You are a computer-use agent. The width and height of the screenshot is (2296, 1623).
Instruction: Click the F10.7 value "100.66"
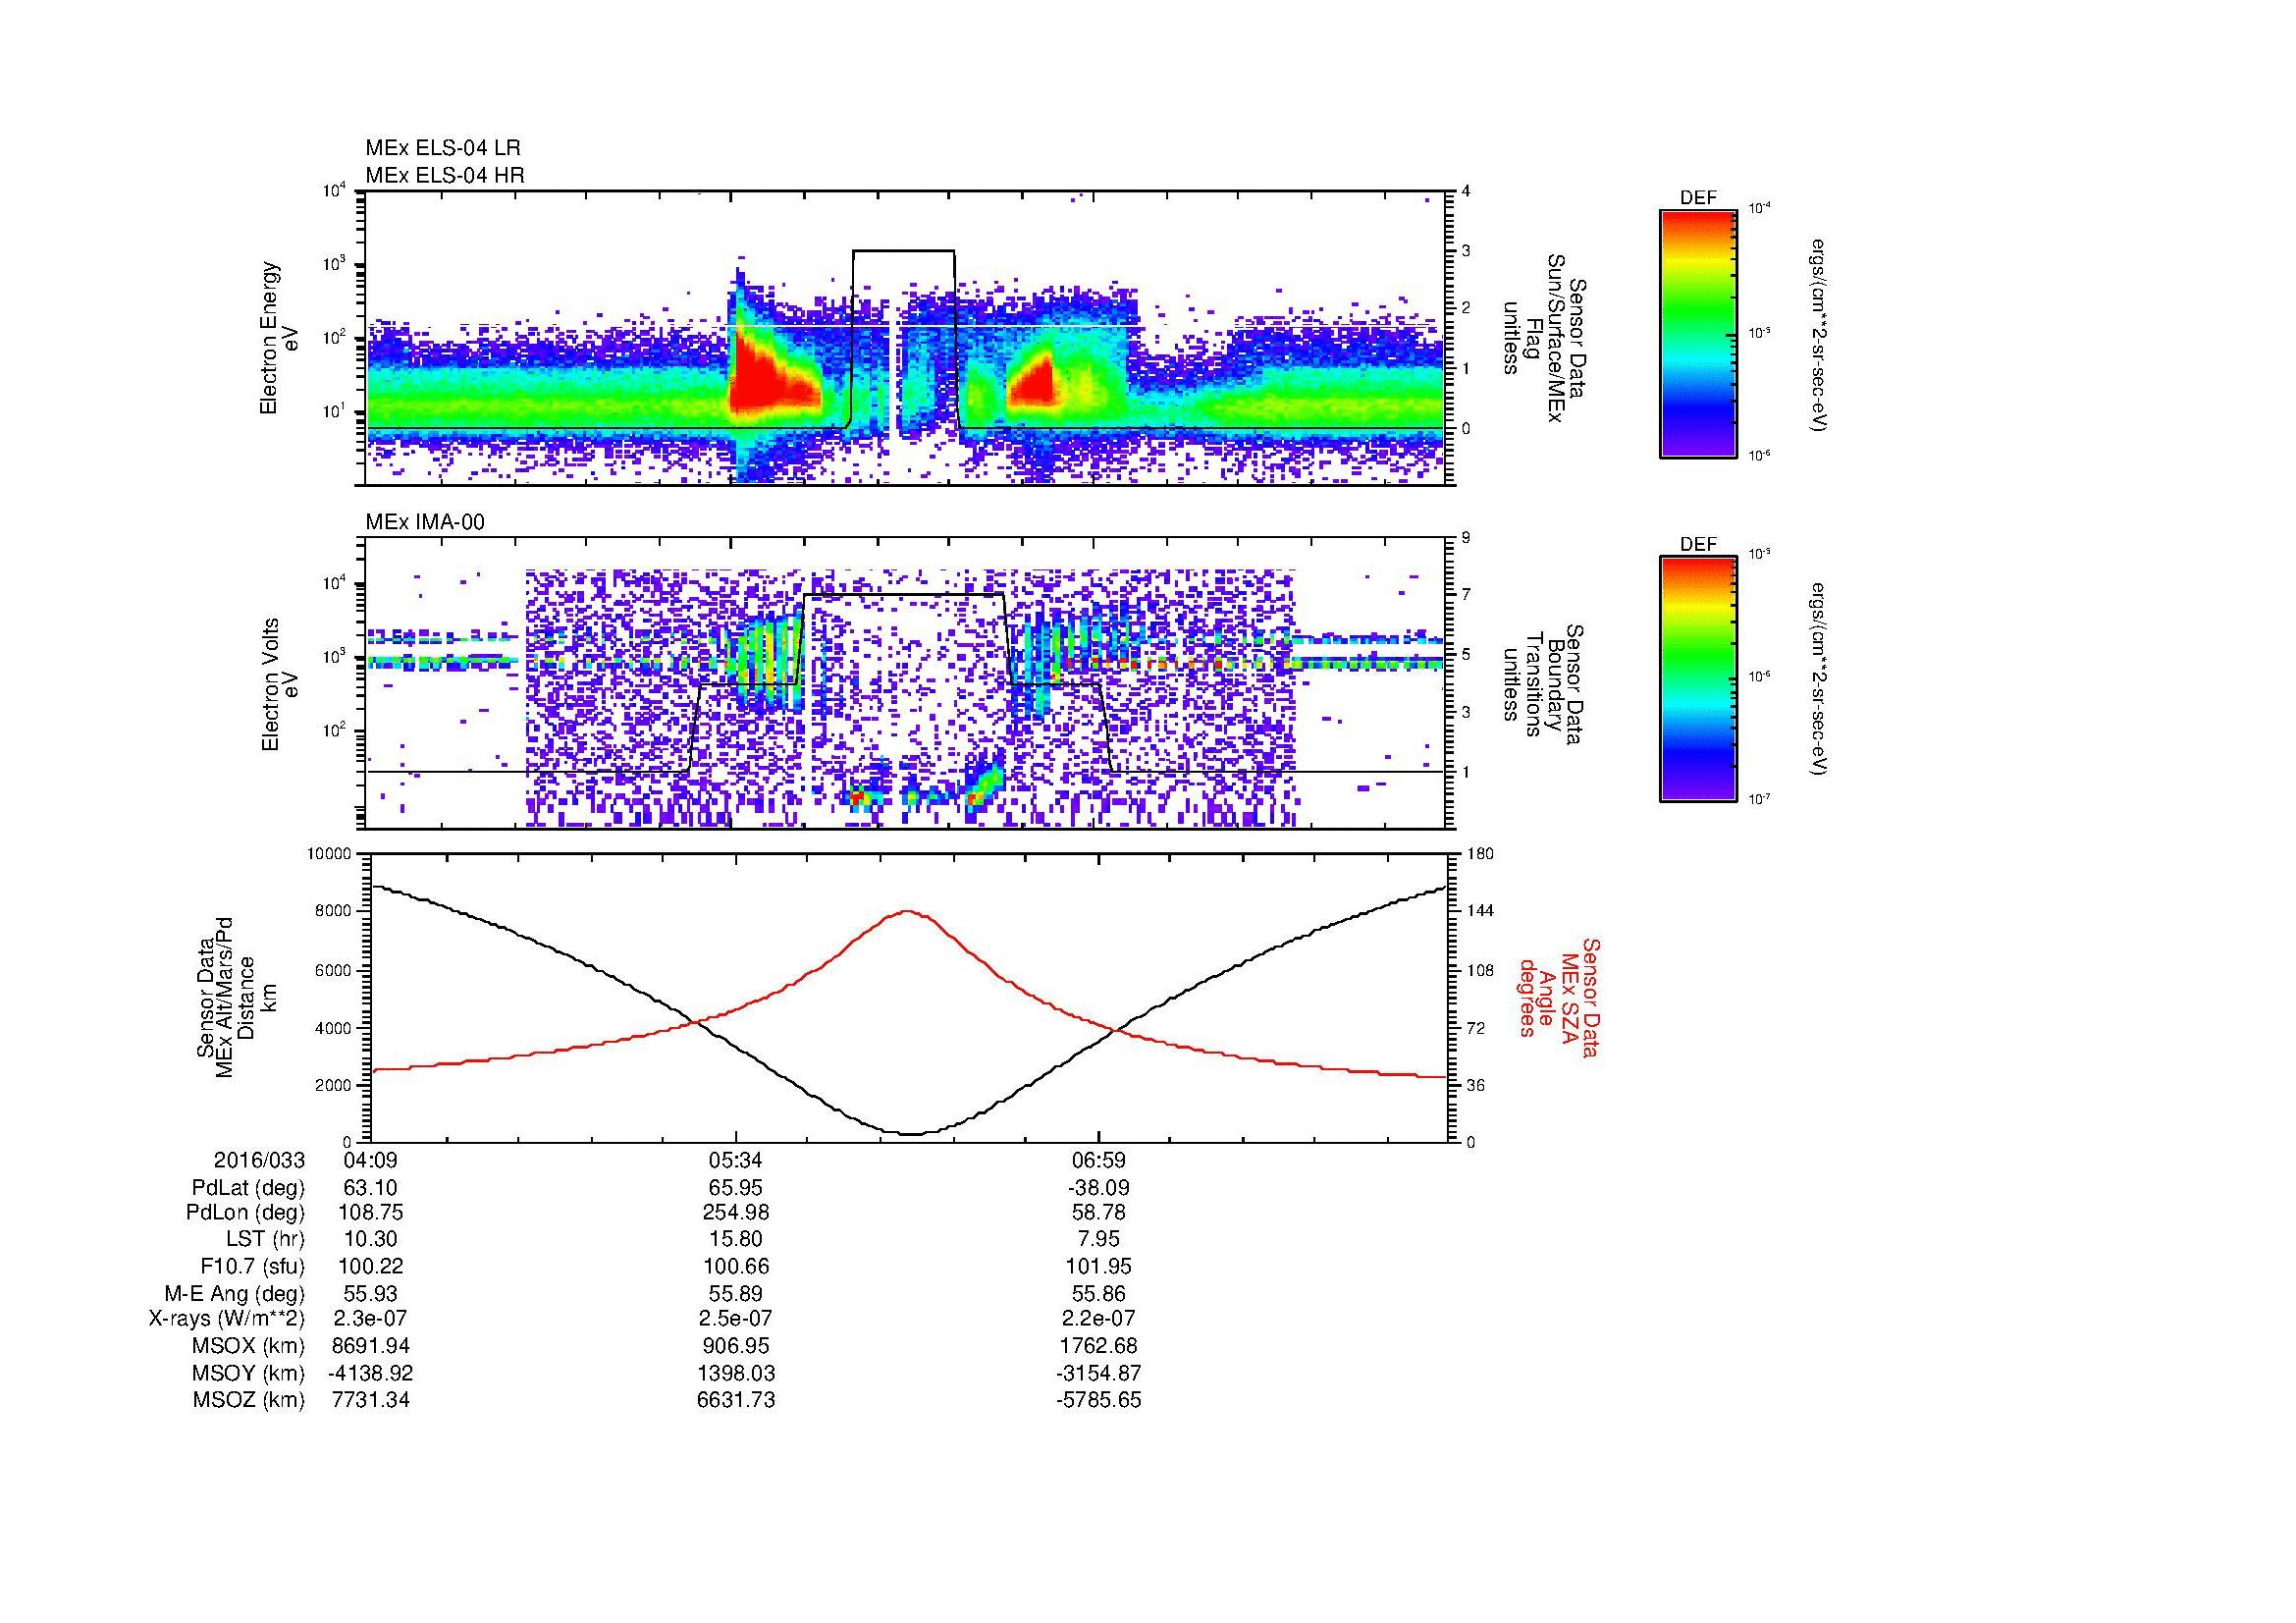tap(736, 1266)
